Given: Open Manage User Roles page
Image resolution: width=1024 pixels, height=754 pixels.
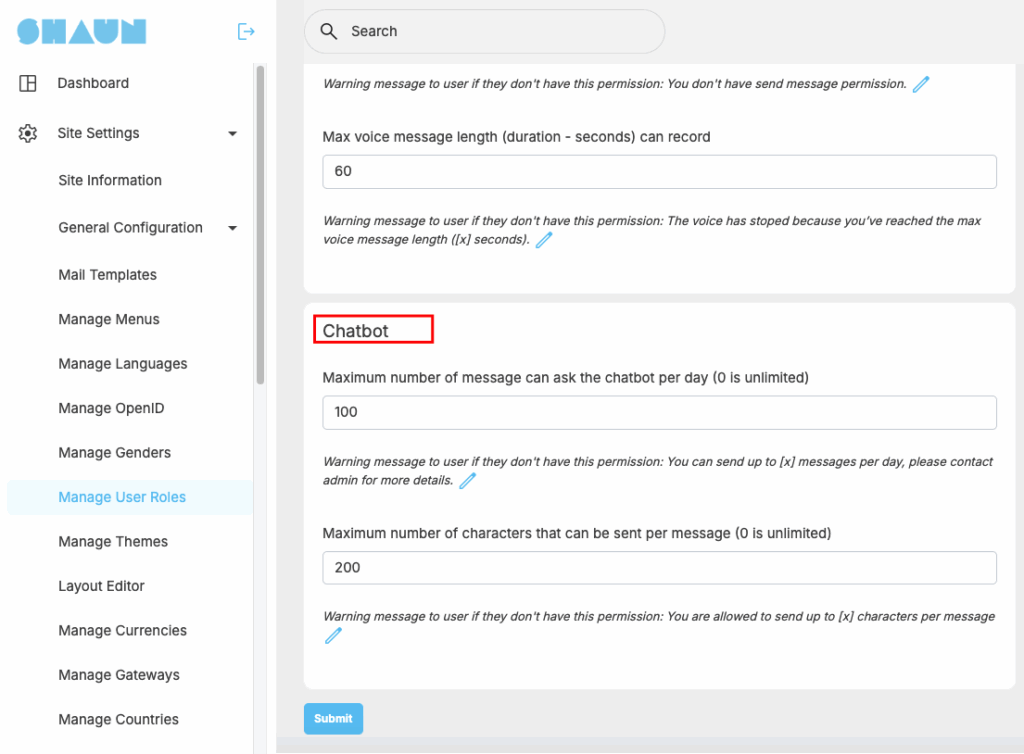Looking at the screenshot, I should [x=122, y=497].
